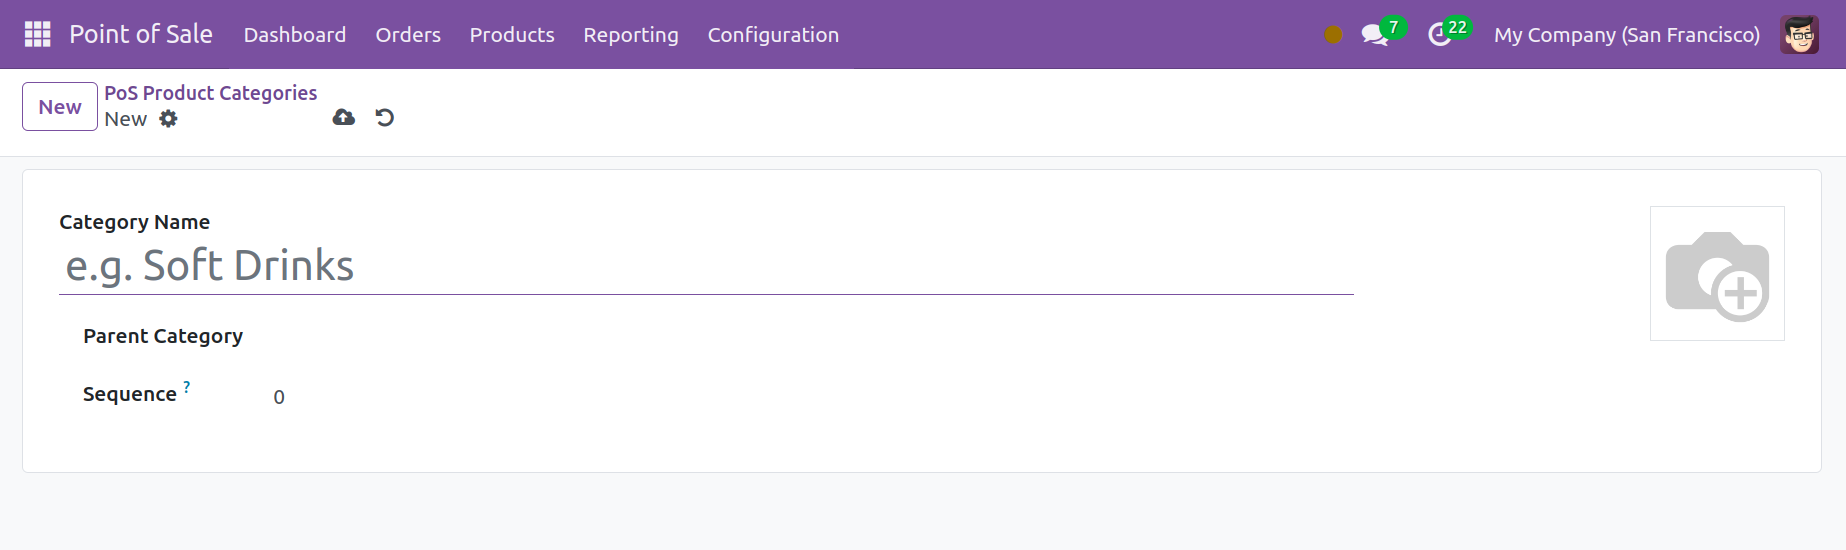Upload a category image via camera placeholder
1846x550 pixels.
pos(1717,273)
